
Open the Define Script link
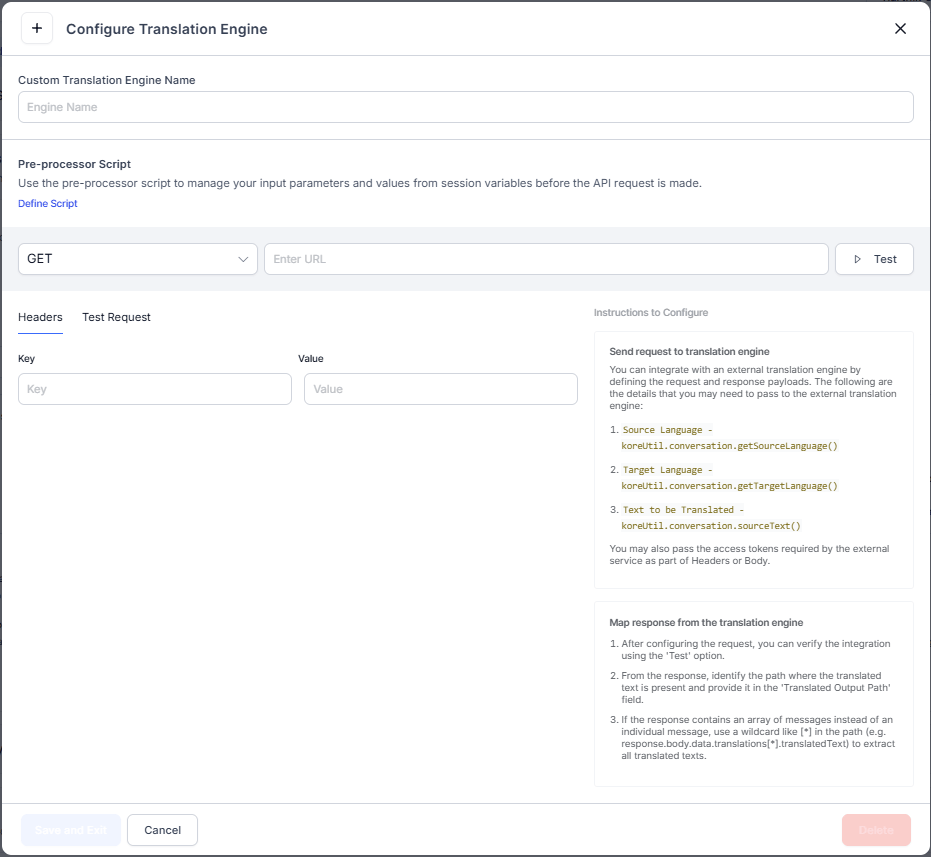click(48, 203)
